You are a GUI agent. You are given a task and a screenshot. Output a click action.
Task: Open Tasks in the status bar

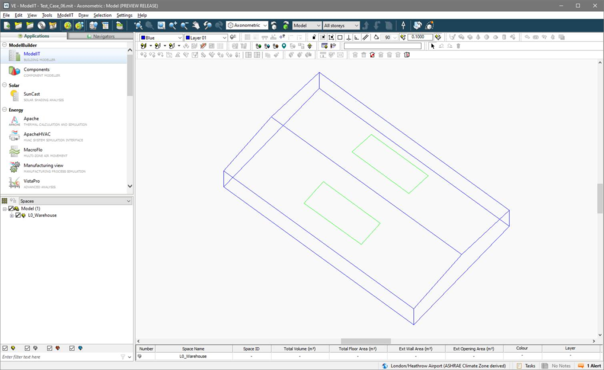[526, 366]
